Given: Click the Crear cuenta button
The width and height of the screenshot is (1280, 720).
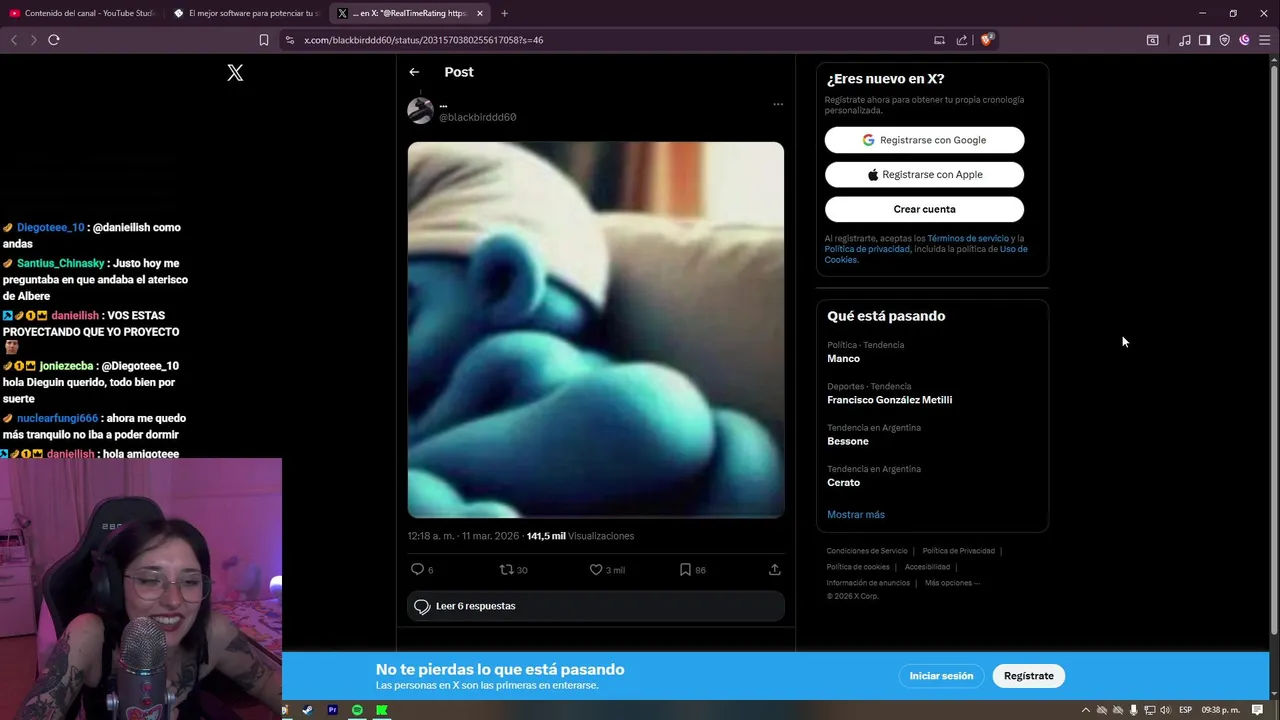Looking at the screenshot, I should 924,209.
